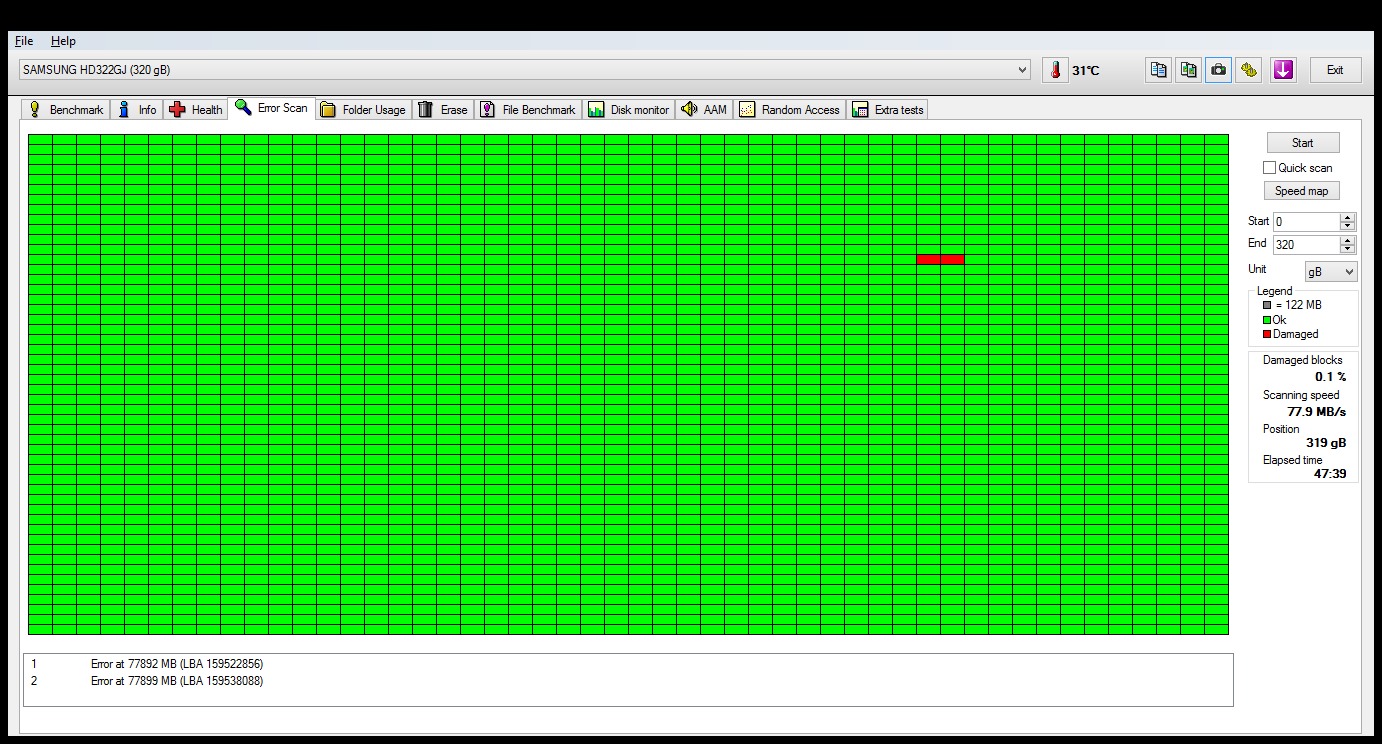Screen dimensions: 1382x744
Task: Open the Disk monitor tab
Action: tap(629, 110)
